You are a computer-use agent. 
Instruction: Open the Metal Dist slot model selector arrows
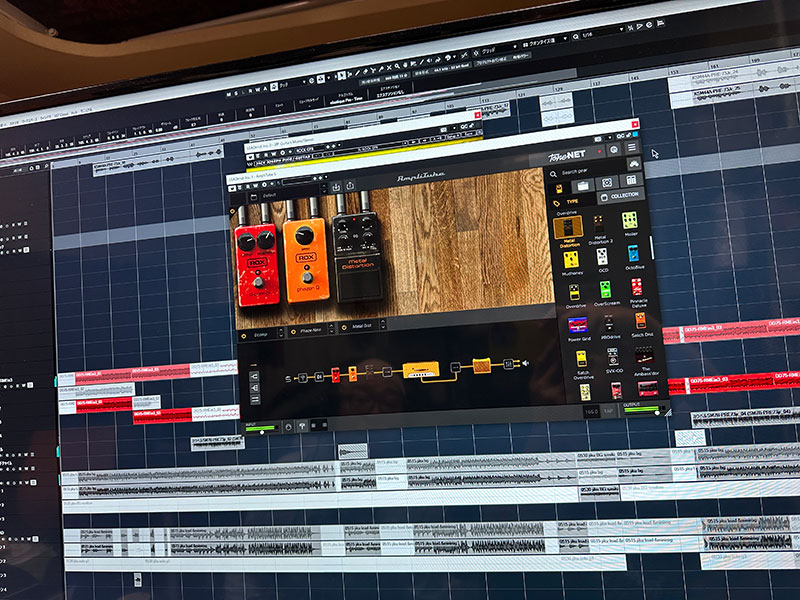(383, 323)
